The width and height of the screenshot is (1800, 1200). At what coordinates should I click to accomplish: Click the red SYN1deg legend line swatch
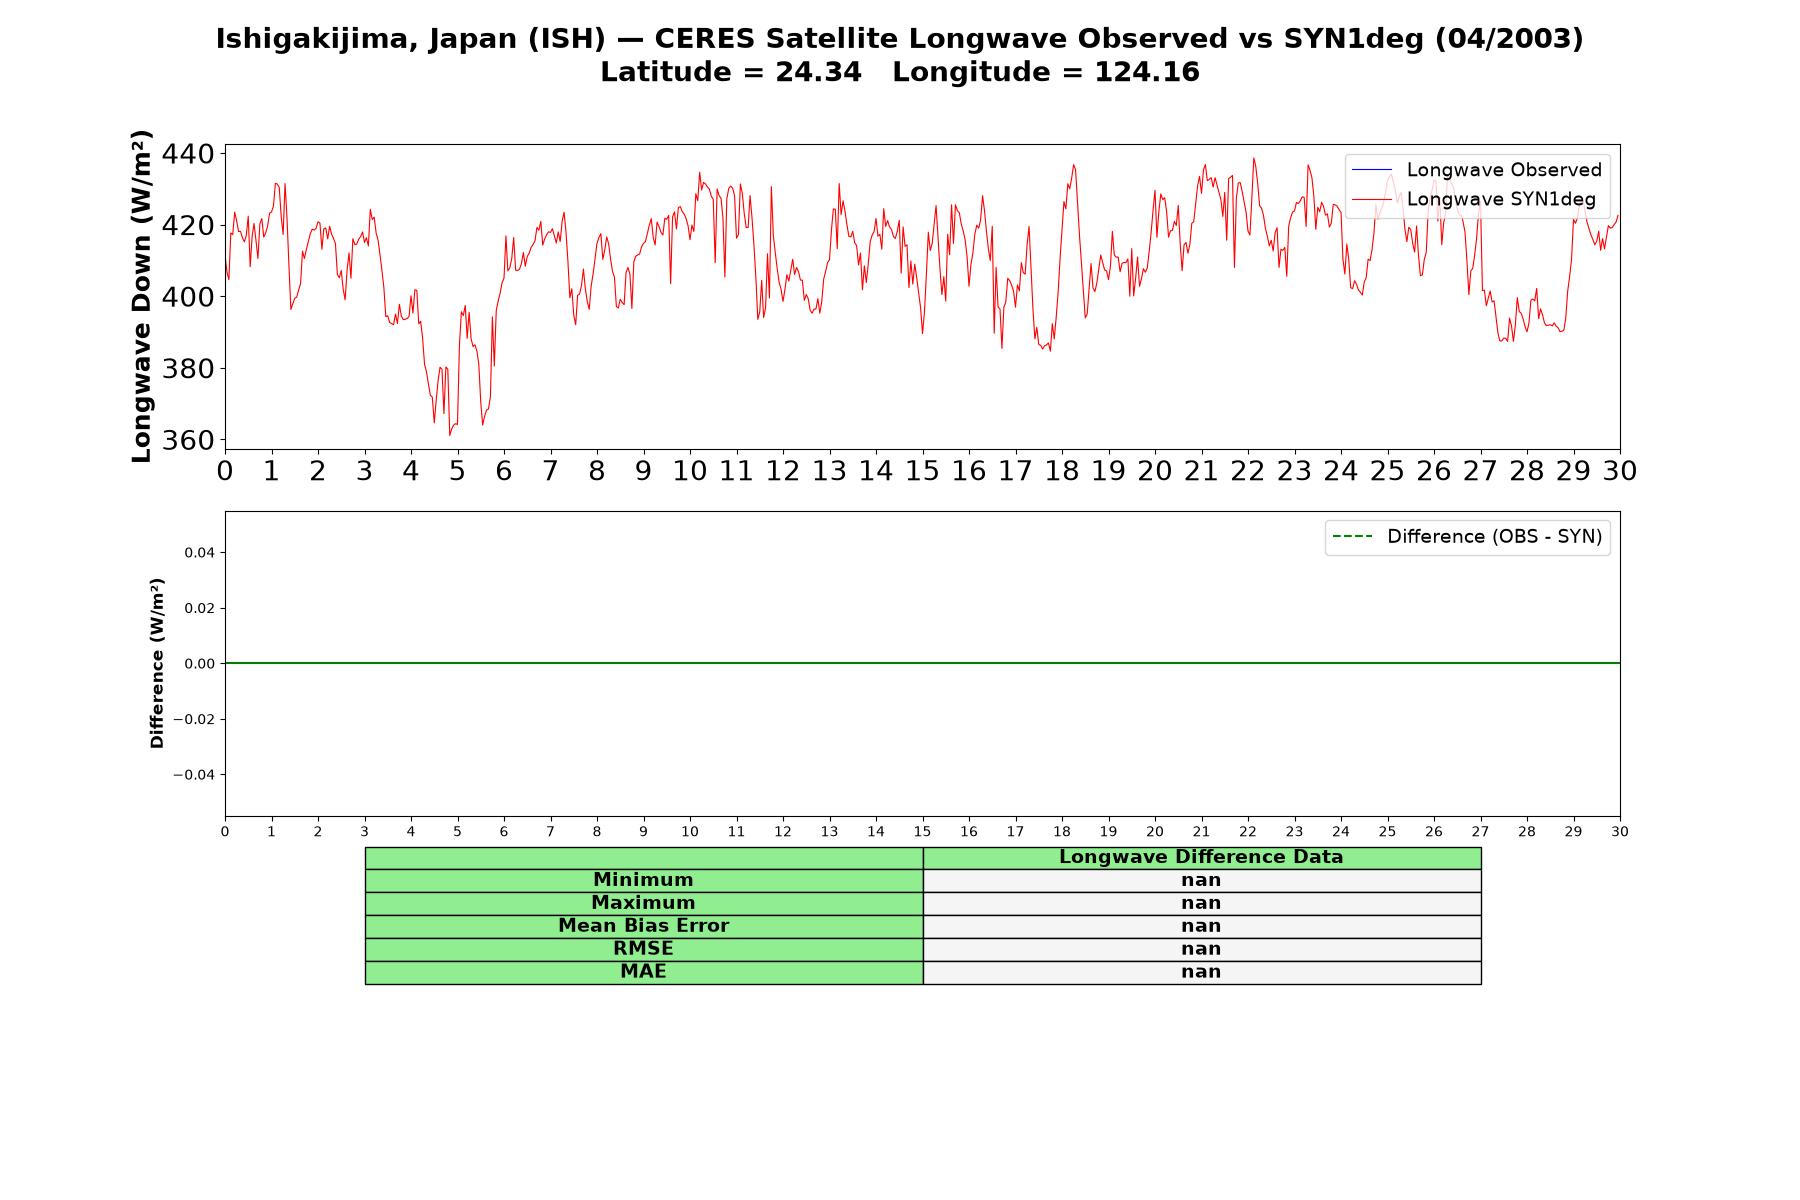tap(1371, 200)
